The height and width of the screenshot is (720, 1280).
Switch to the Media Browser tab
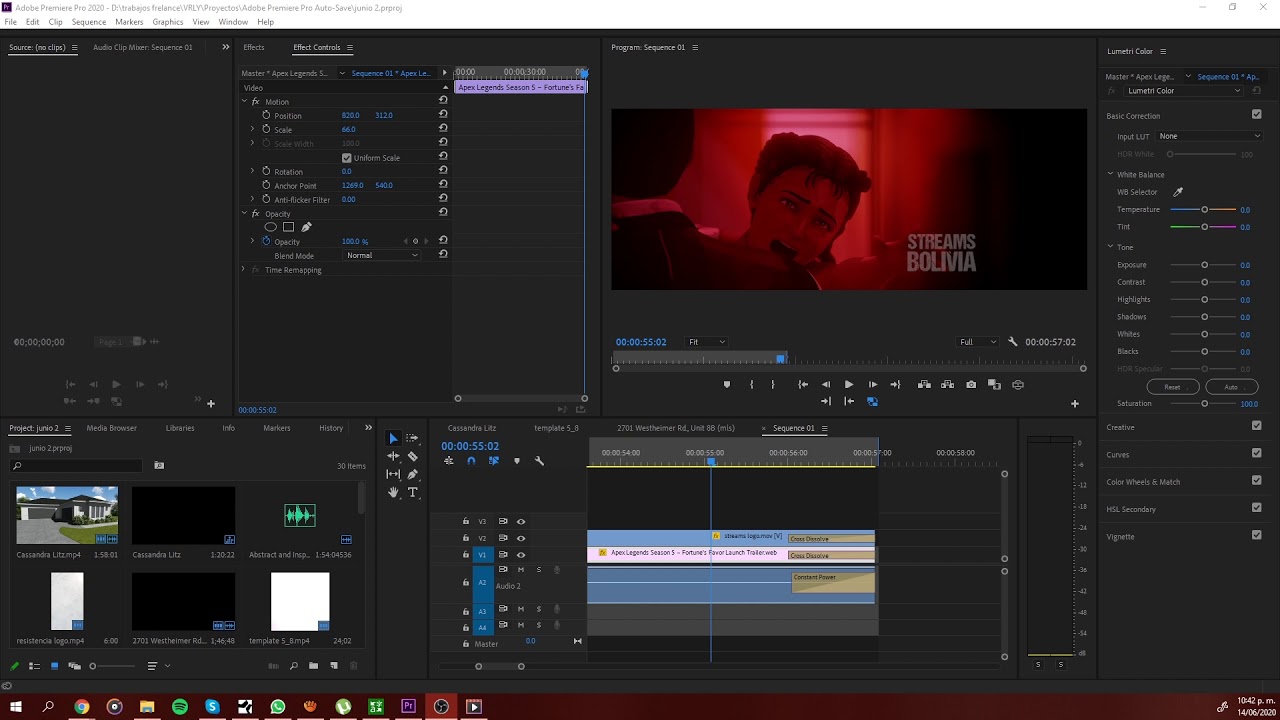[111, 428]
